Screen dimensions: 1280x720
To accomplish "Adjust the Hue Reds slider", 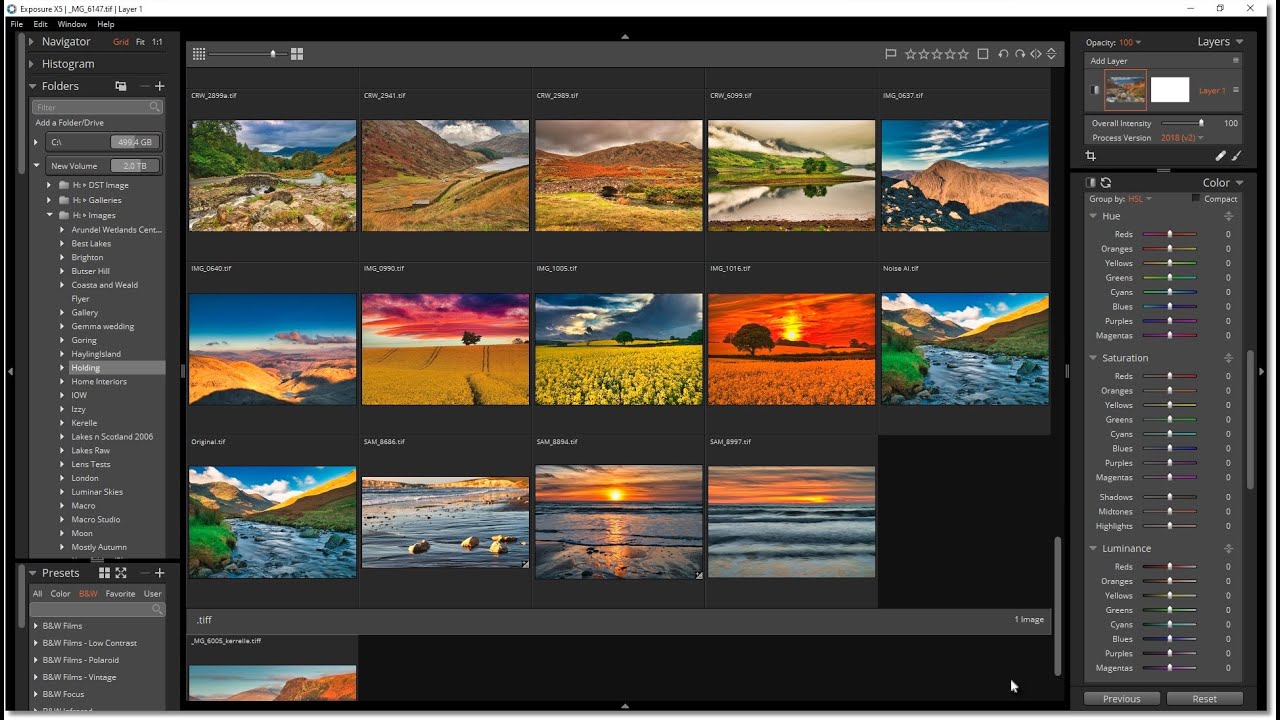I will point(1170,234).
